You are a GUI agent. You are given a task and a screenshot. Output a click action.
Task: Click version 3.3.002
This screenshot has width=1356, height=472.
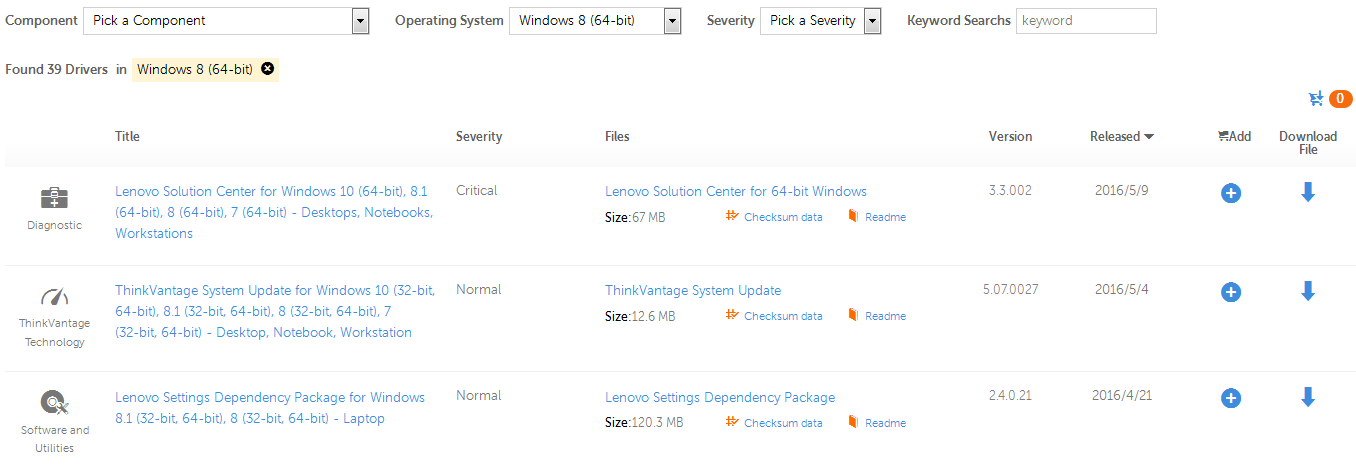click(1010, 191)
